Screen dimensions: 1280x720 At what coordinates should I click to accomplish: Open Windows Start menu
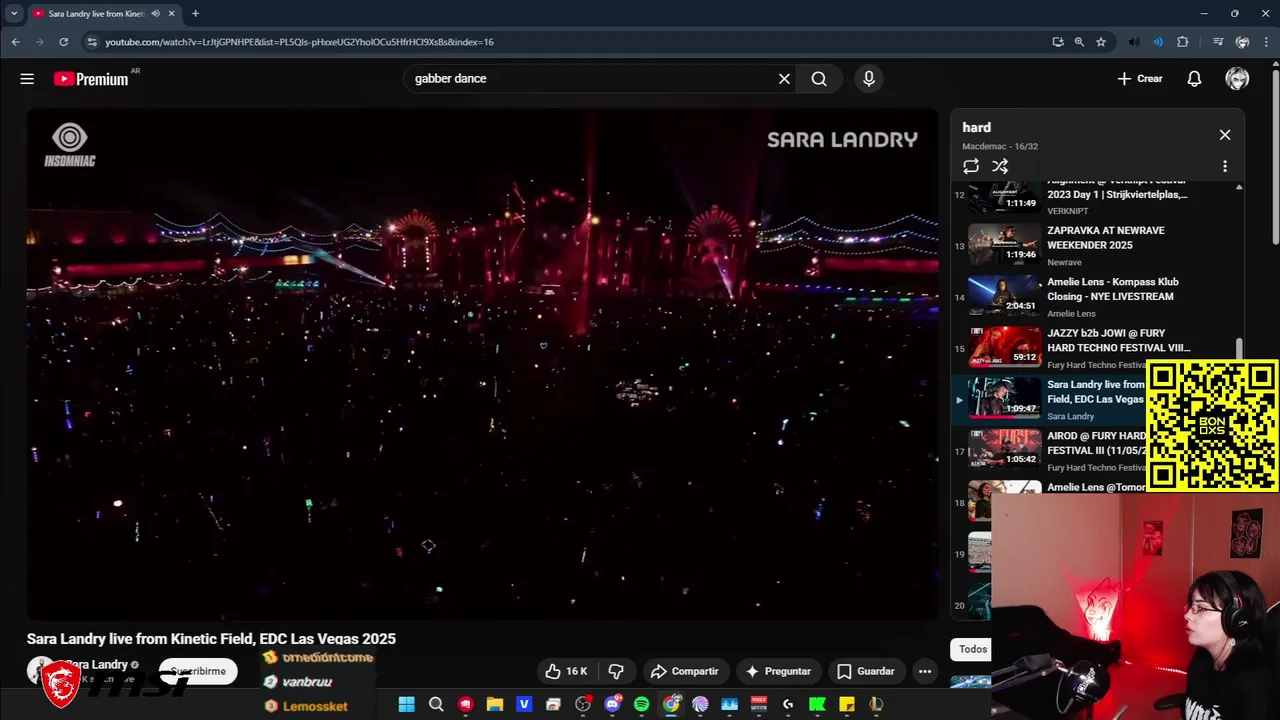click(x=406, y=704)
